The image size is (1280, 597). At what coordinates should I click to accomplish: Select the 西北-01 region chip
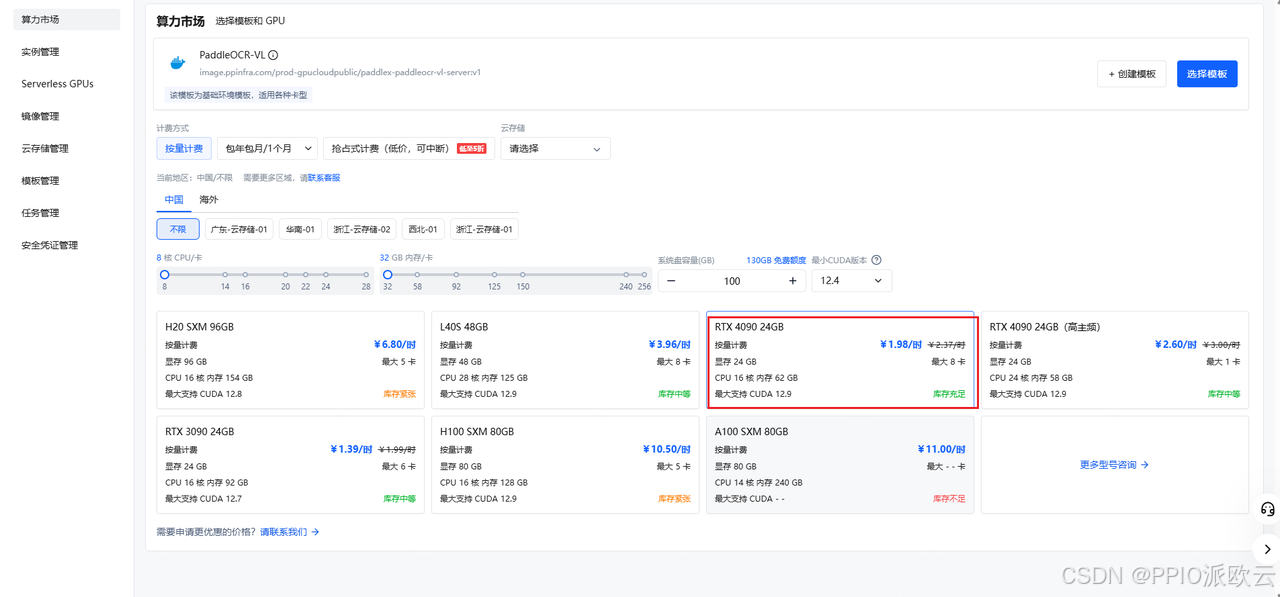[423, 229]
